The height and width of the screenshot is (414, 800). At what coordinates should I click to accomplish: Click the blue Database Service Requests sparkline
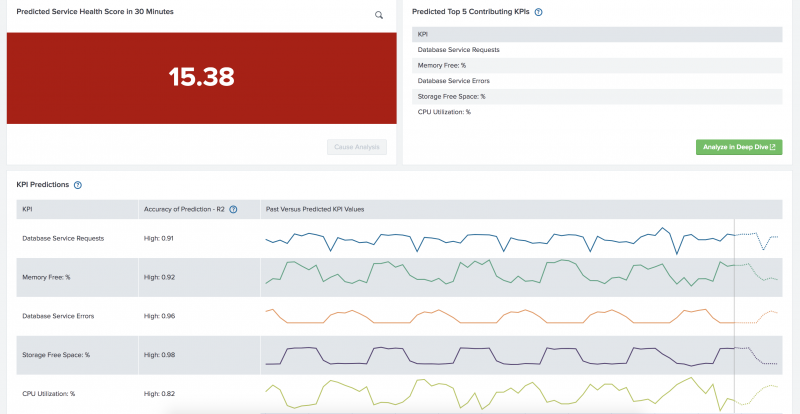click(521, 240)
